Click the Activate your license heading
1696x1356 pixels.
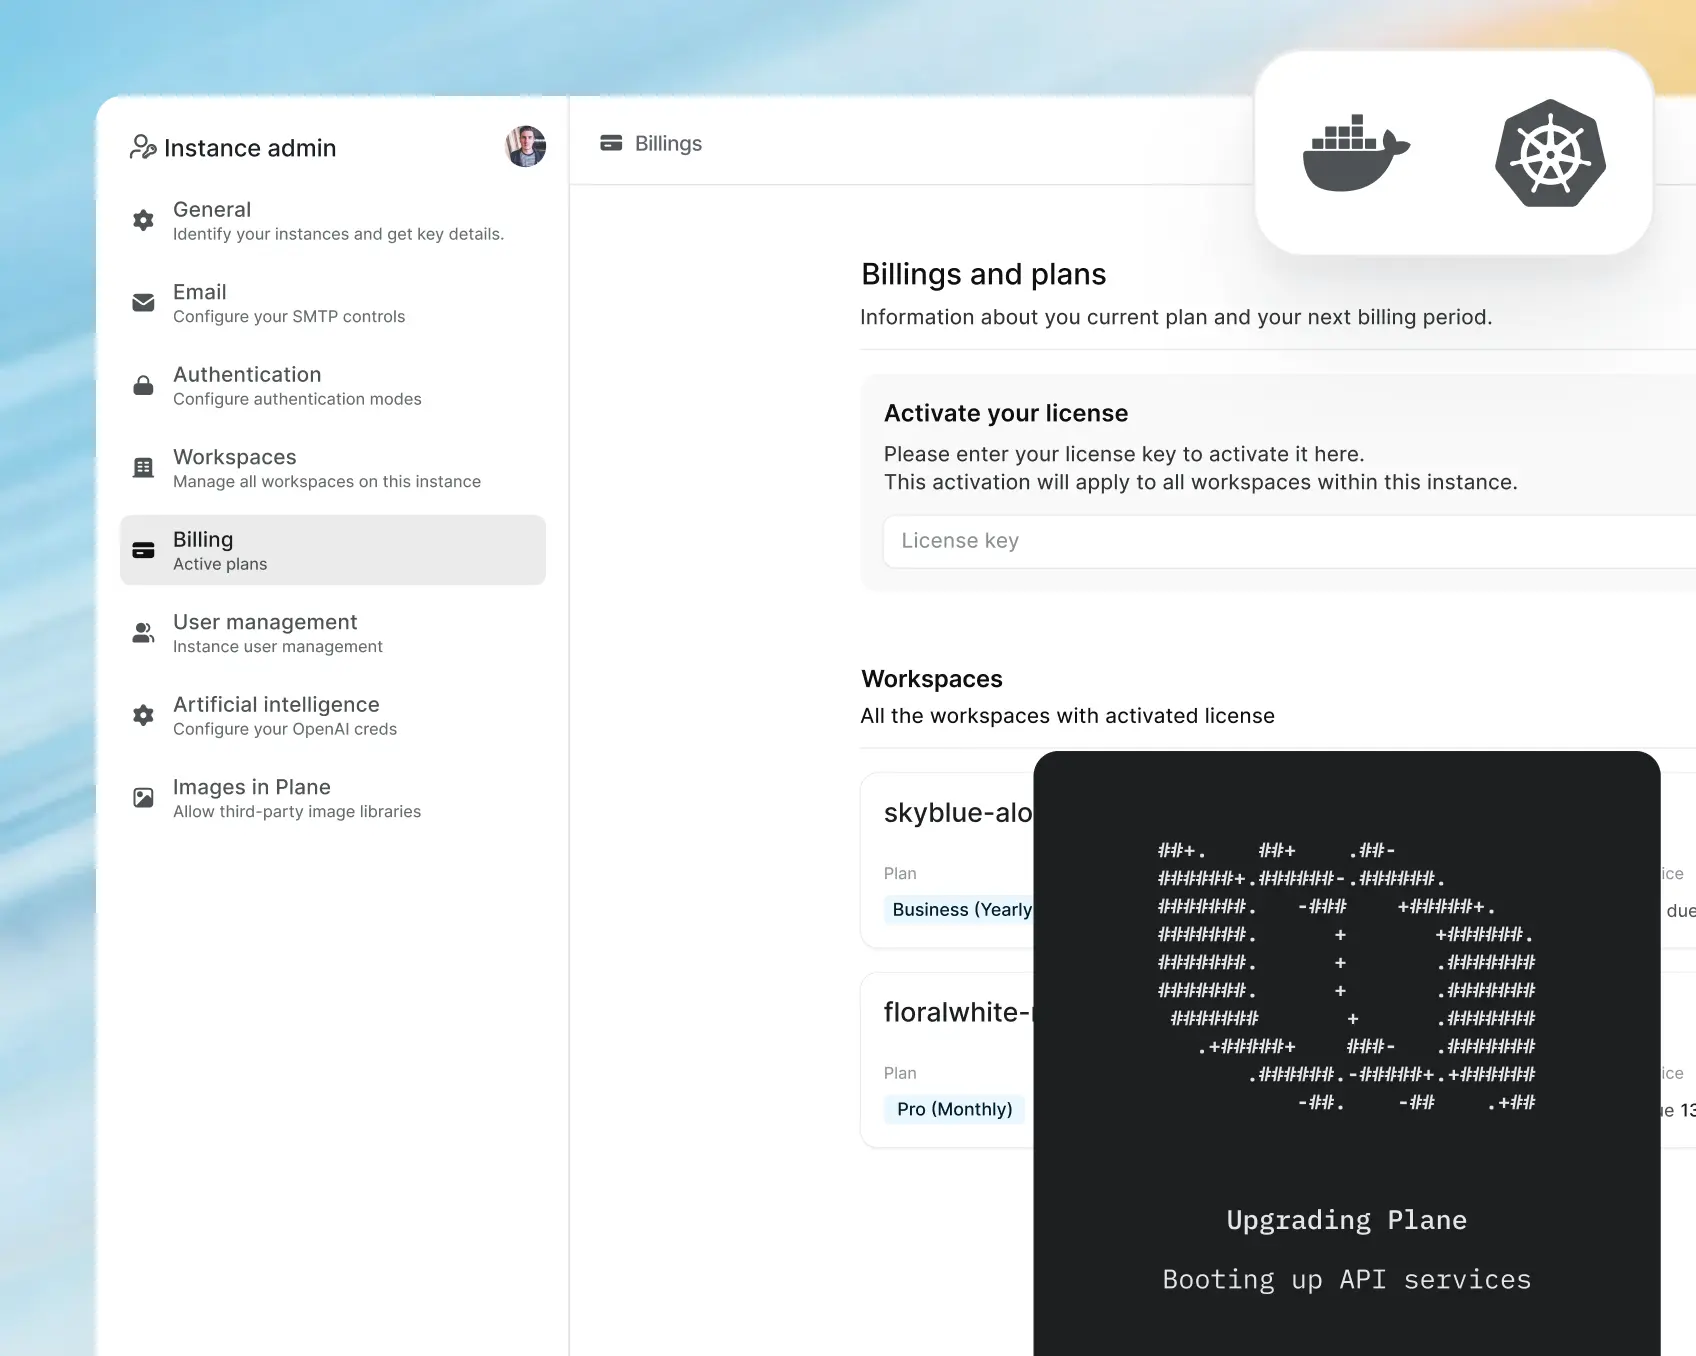pyautogui.click(x=1006, y=413)
